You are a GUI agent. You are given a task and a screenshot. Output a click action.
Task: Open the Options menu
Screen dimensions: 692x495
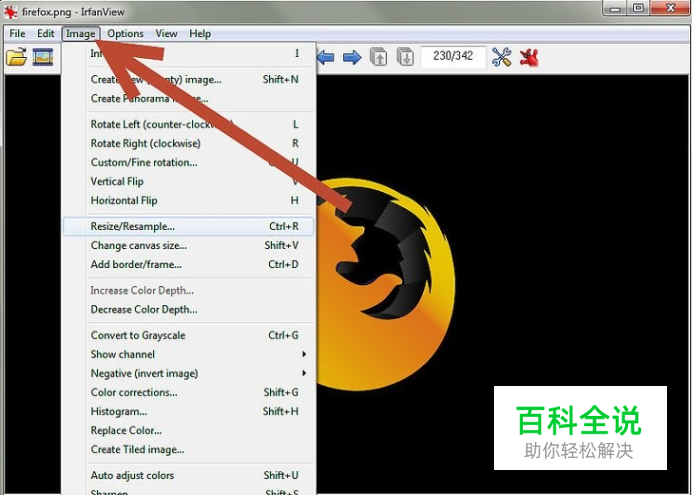click(x=125, y=34)
